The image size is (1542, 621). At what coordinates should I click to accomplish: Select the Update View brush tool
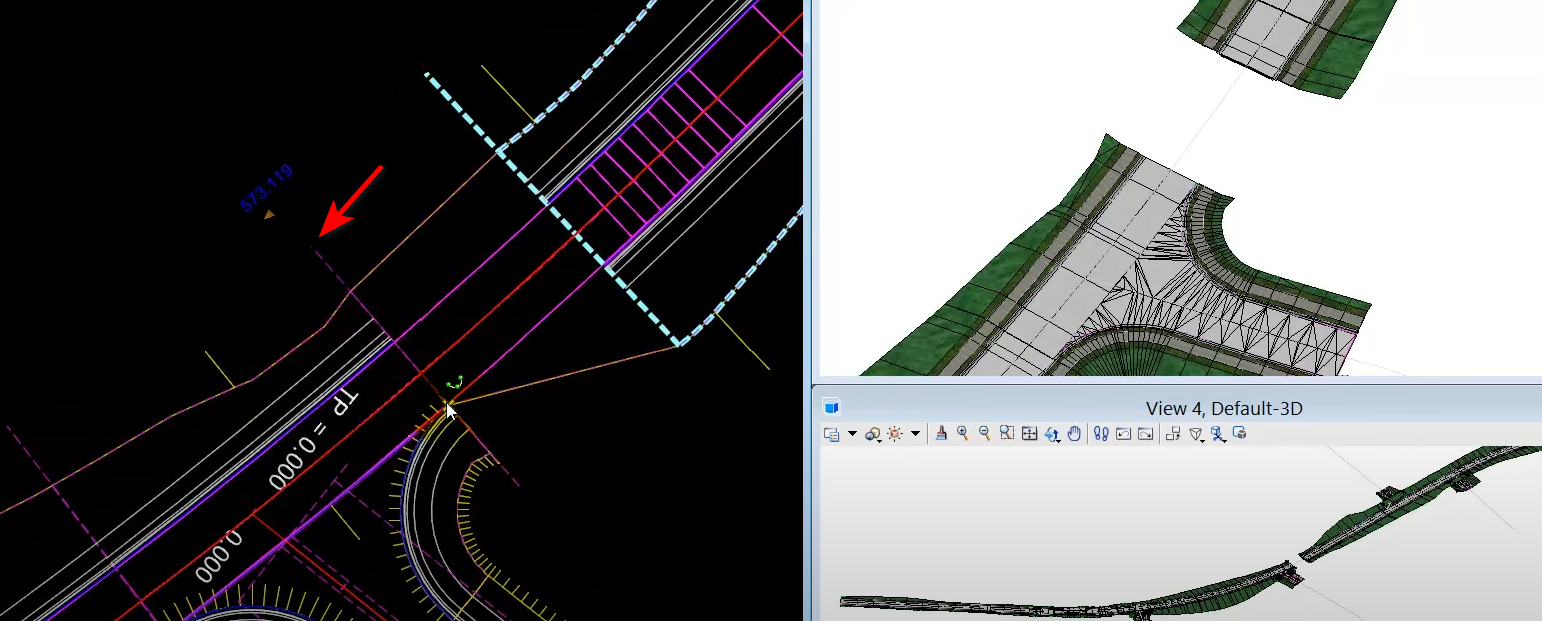coord(940,434)
